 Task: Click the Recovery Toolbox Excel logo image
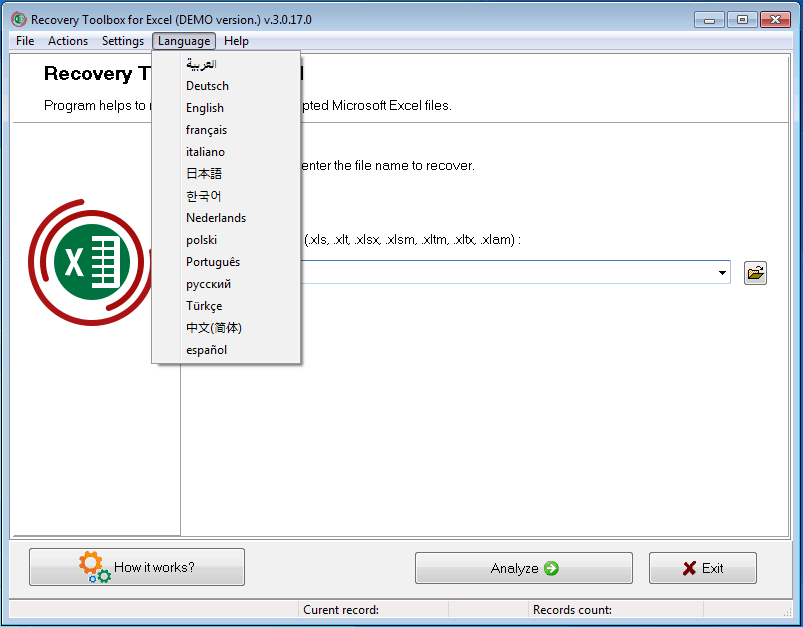click(x=92, y=262)
